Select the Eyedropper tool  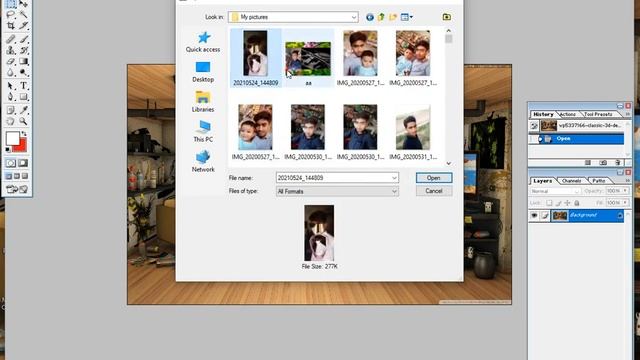[24, 110]
